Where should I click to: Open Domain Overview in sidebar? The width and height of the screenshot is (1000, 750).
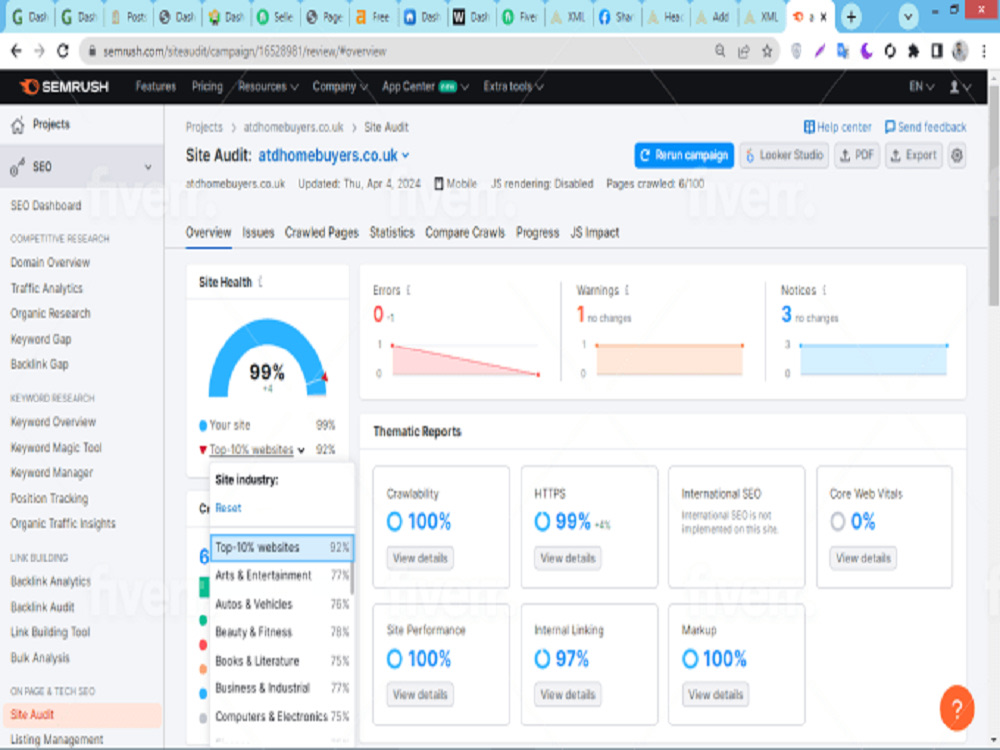pyautogui.click(x=50, y=263)
